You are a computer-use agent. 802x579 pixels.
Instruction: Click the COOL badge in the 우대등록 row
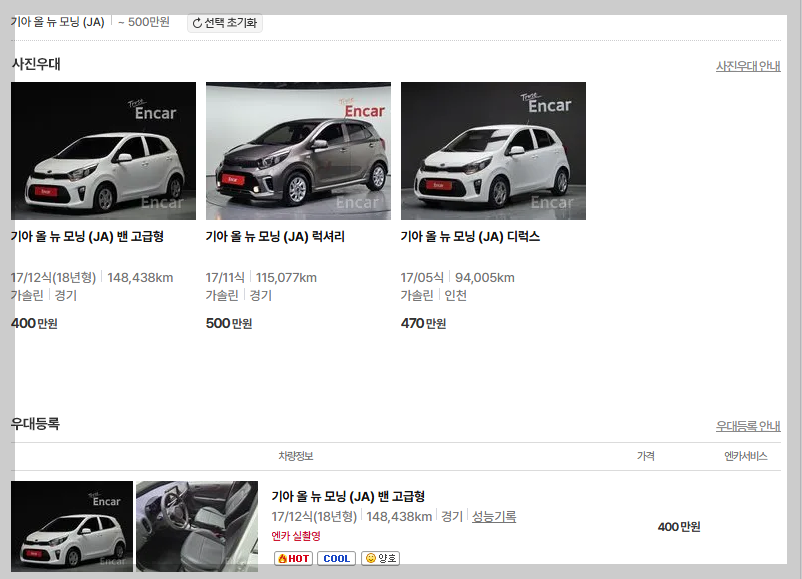click(336, 558)
